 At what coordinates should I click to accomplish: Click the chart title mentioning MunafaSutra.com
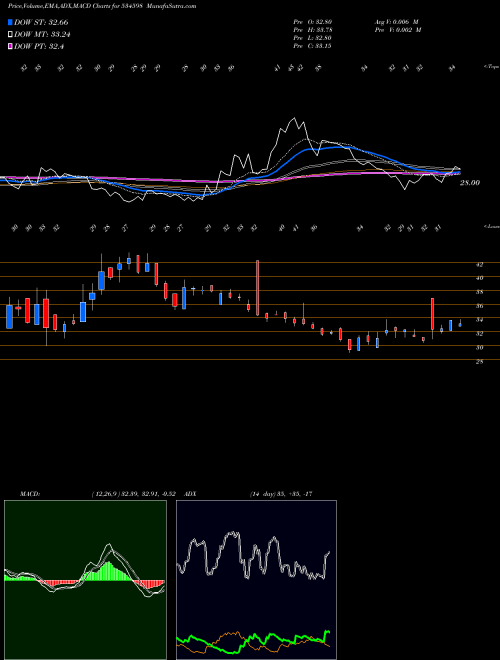[x=102, y=7]
